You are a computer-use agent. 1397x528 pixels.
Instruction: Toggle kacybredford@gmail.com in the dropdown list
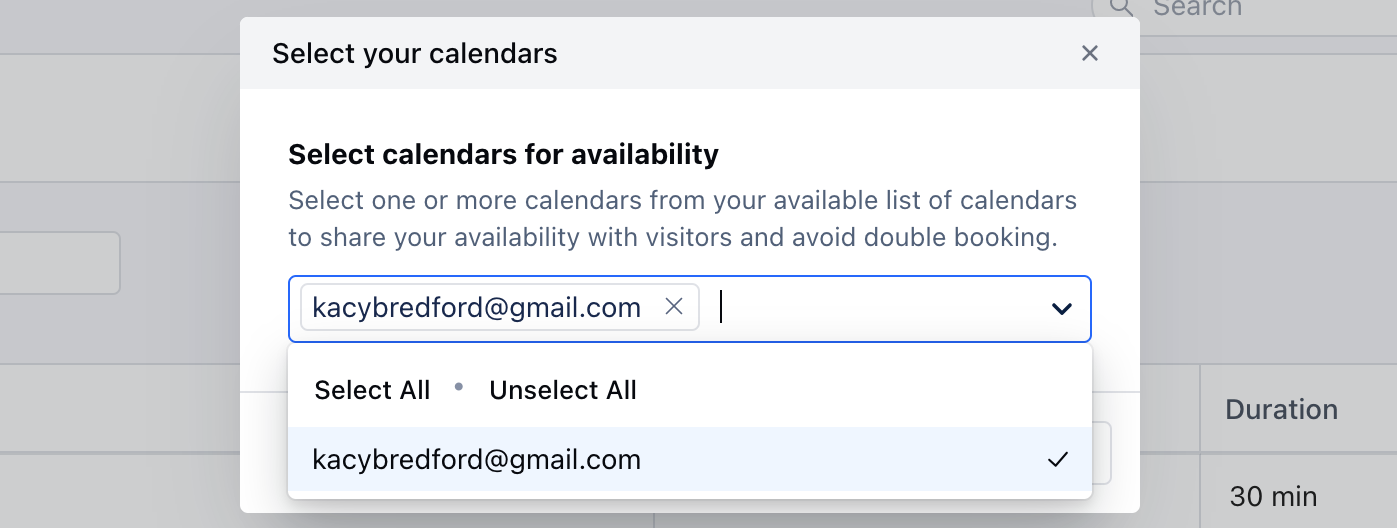[690, 459]
